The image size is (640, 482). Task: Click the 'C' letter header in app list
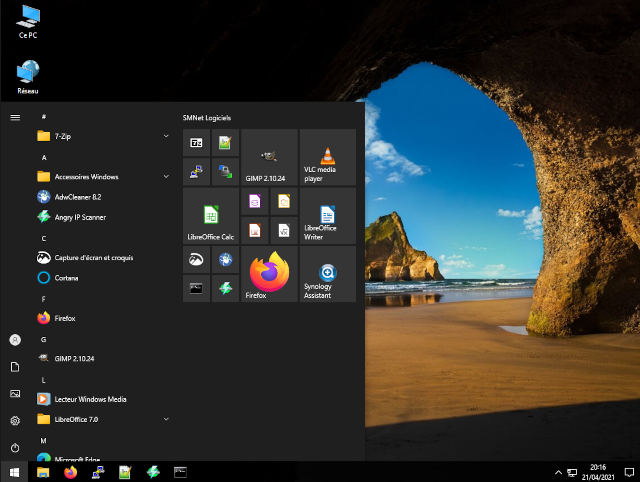tap(44, 238)
